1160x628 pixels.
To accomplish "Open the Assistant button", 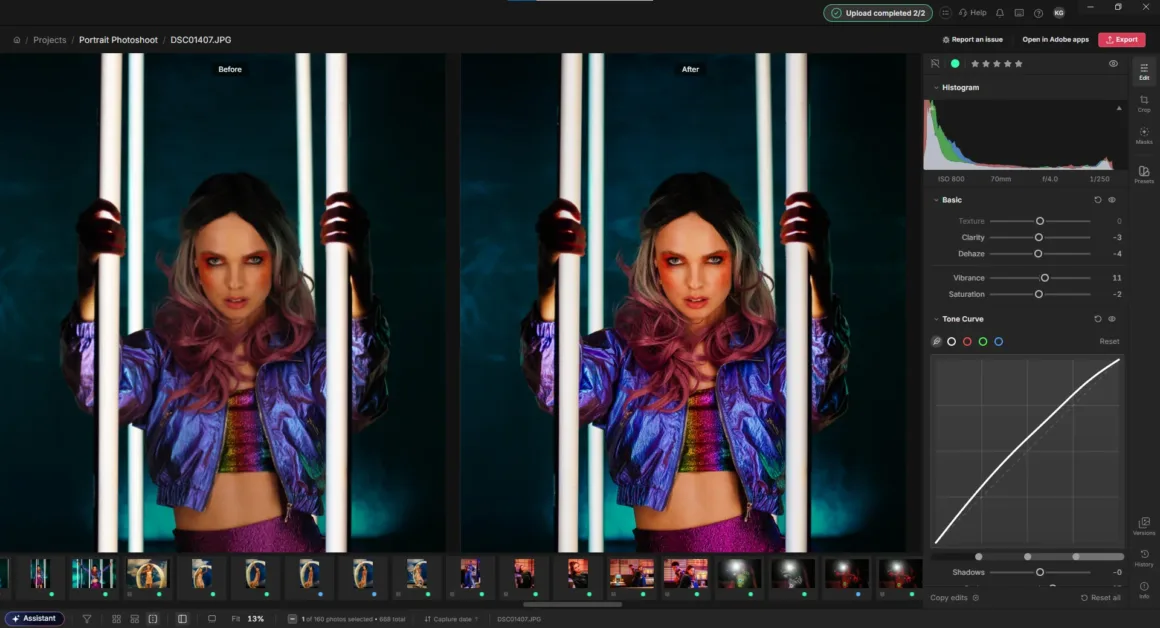I will click(x=34, y=618).
